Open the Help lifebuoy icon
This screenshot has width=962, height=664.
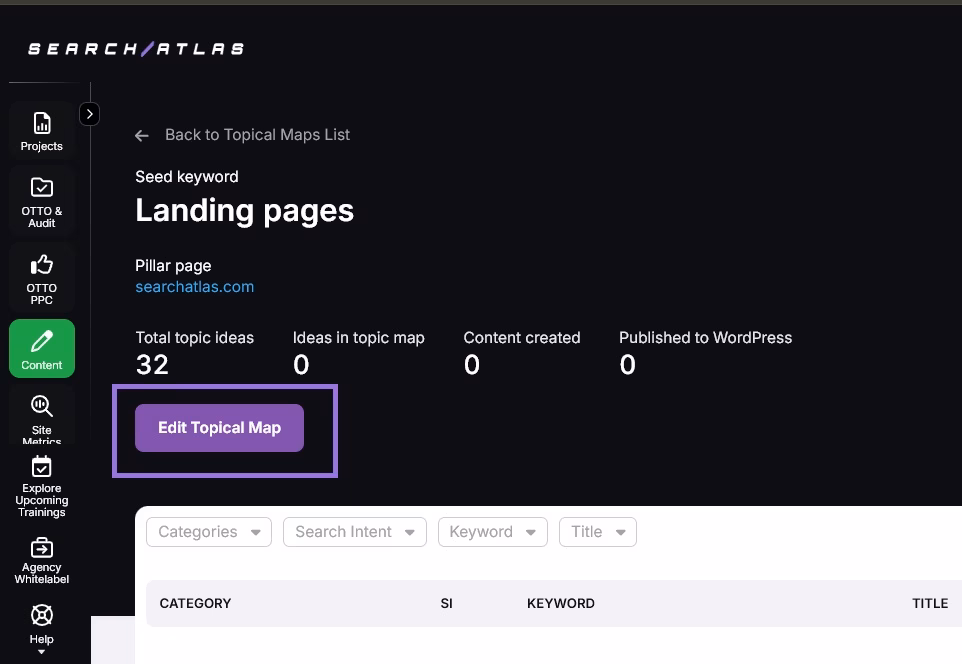point(42,615)
